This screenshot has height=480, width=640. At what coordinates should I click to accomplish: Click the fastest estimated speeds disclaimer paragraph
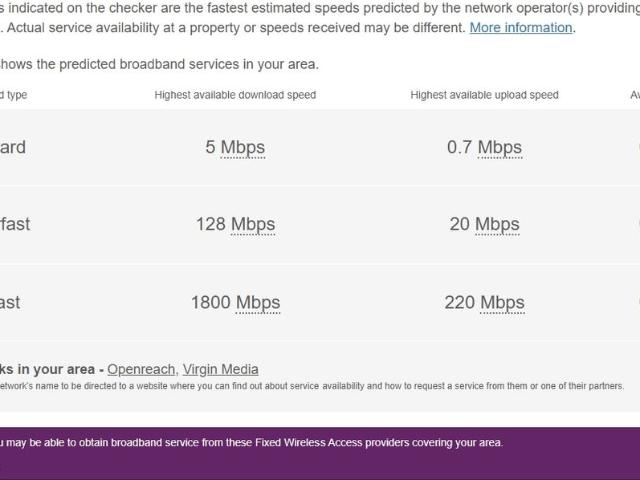tap(300, 10)
